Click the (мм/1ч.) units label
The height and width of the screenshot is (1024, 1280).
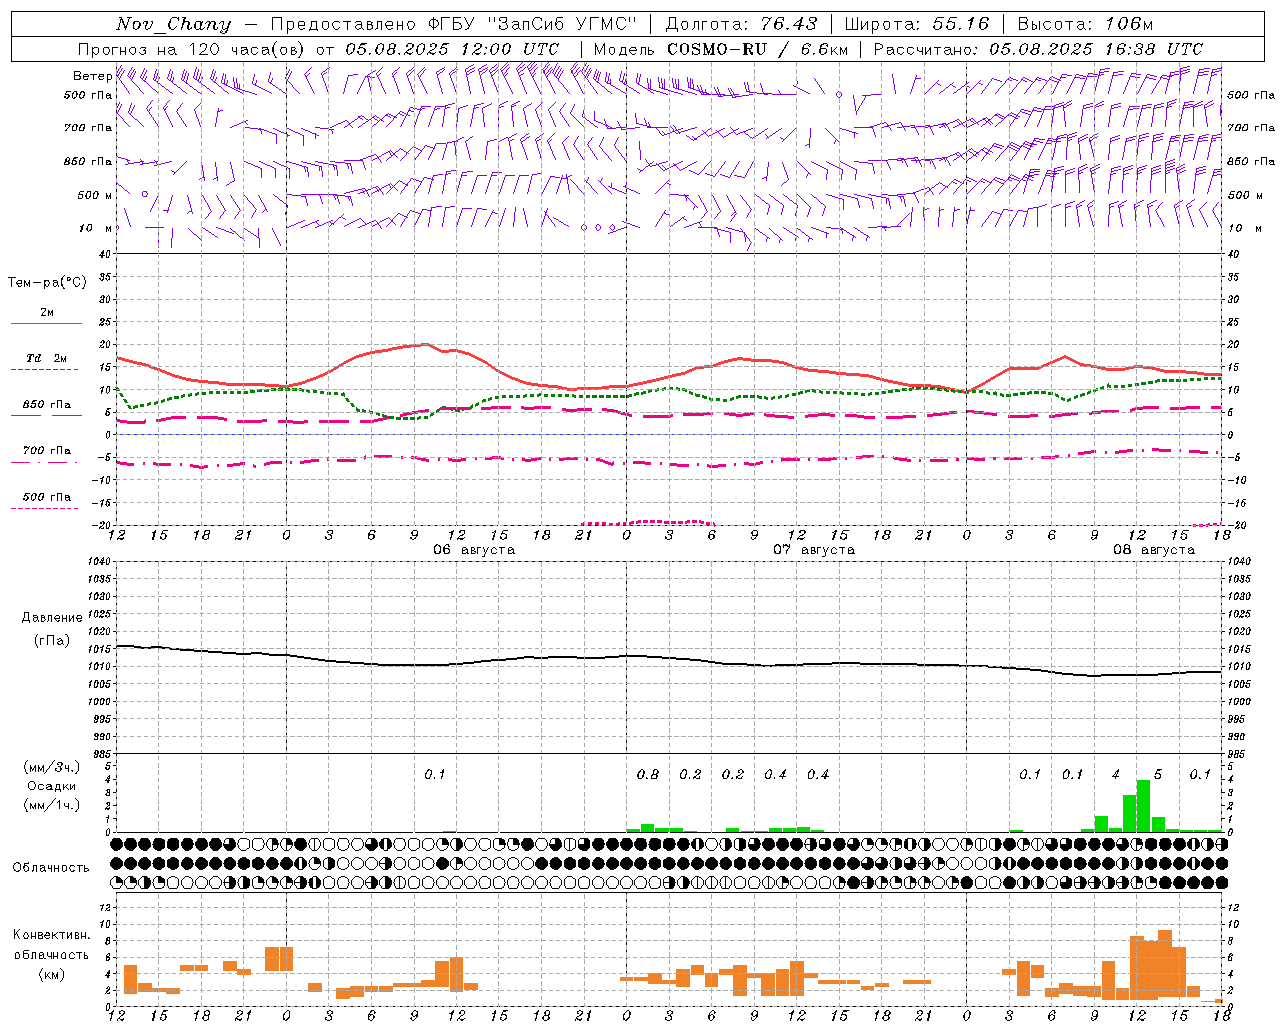tap(51, 805)
